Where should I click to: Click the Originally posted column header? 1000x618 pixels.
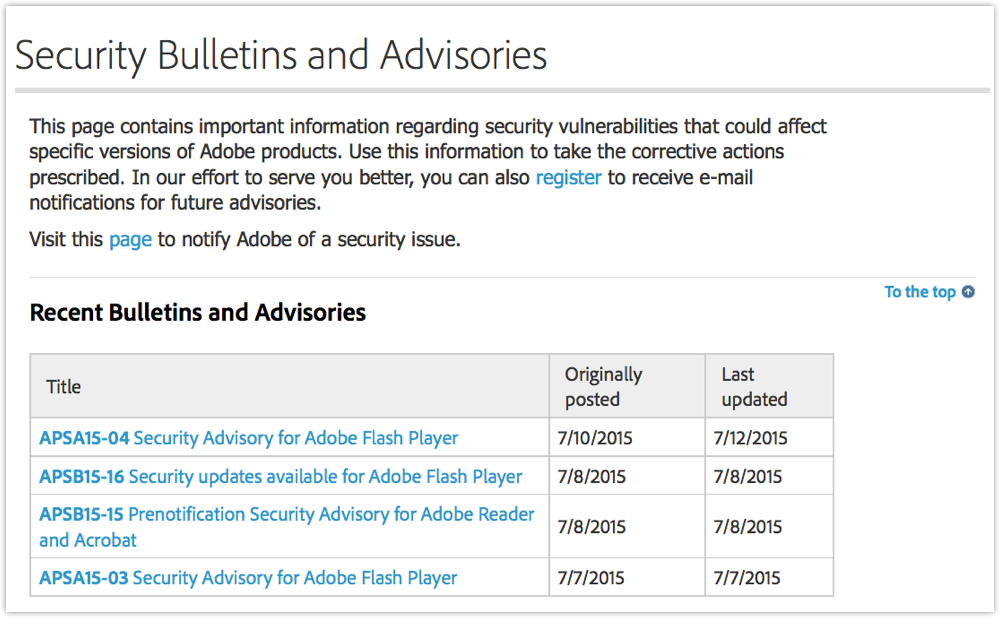[x=628, y=386]
